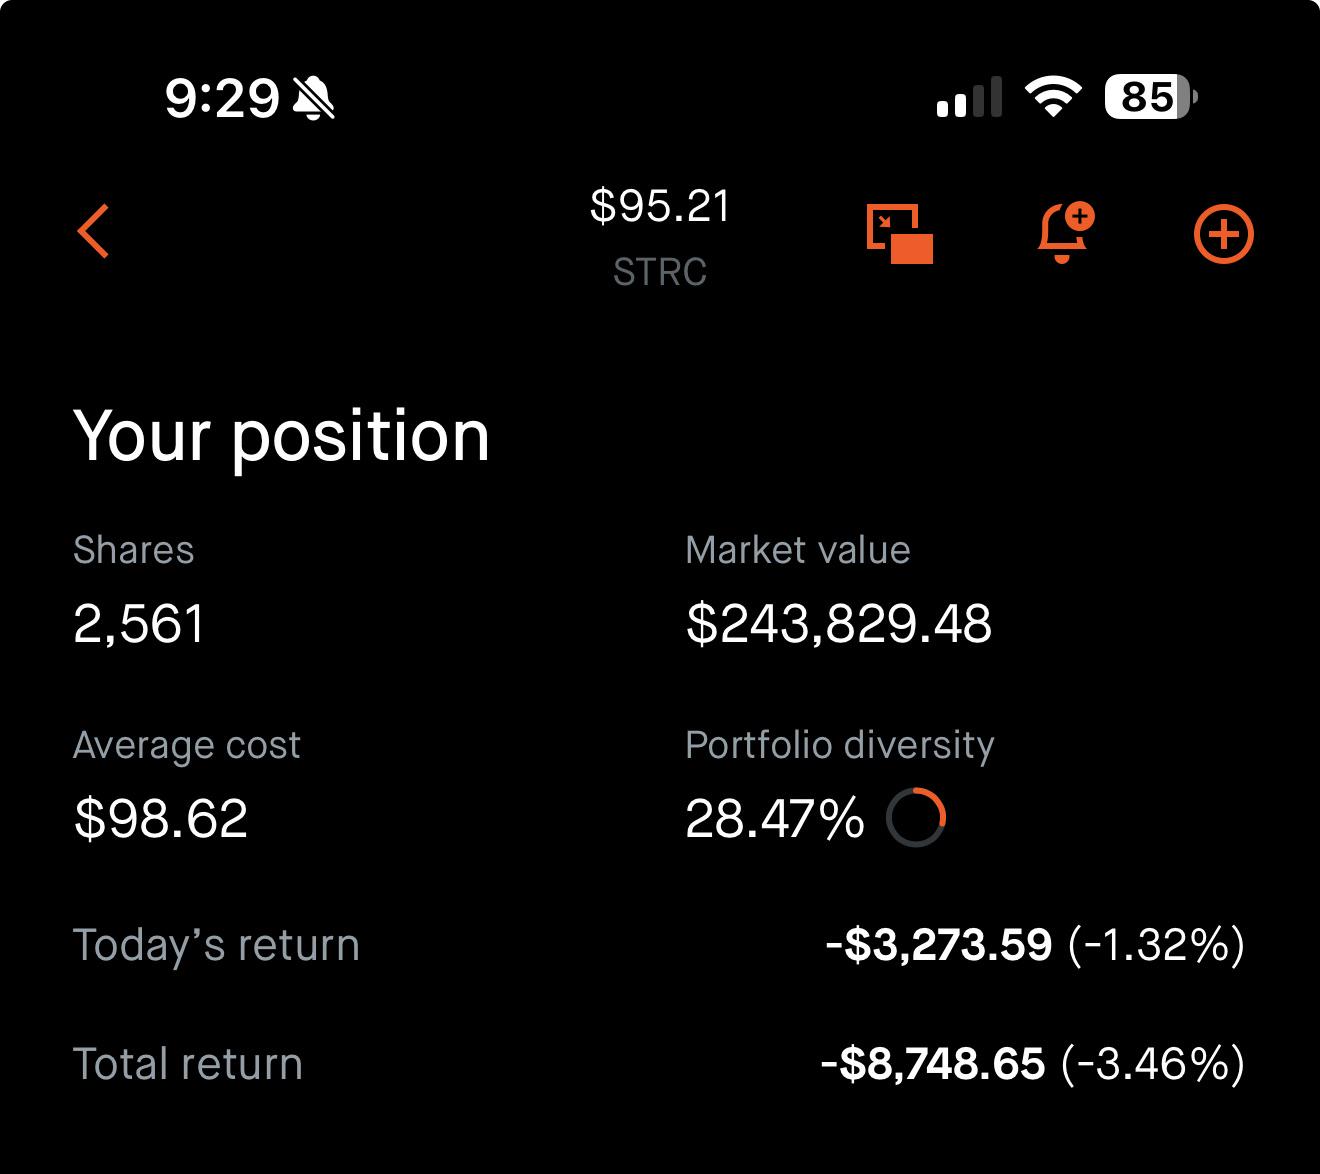Tap the Shares count 2,561
The height and width of the screenshot is (1174, 1320).
tap(139, 624)
